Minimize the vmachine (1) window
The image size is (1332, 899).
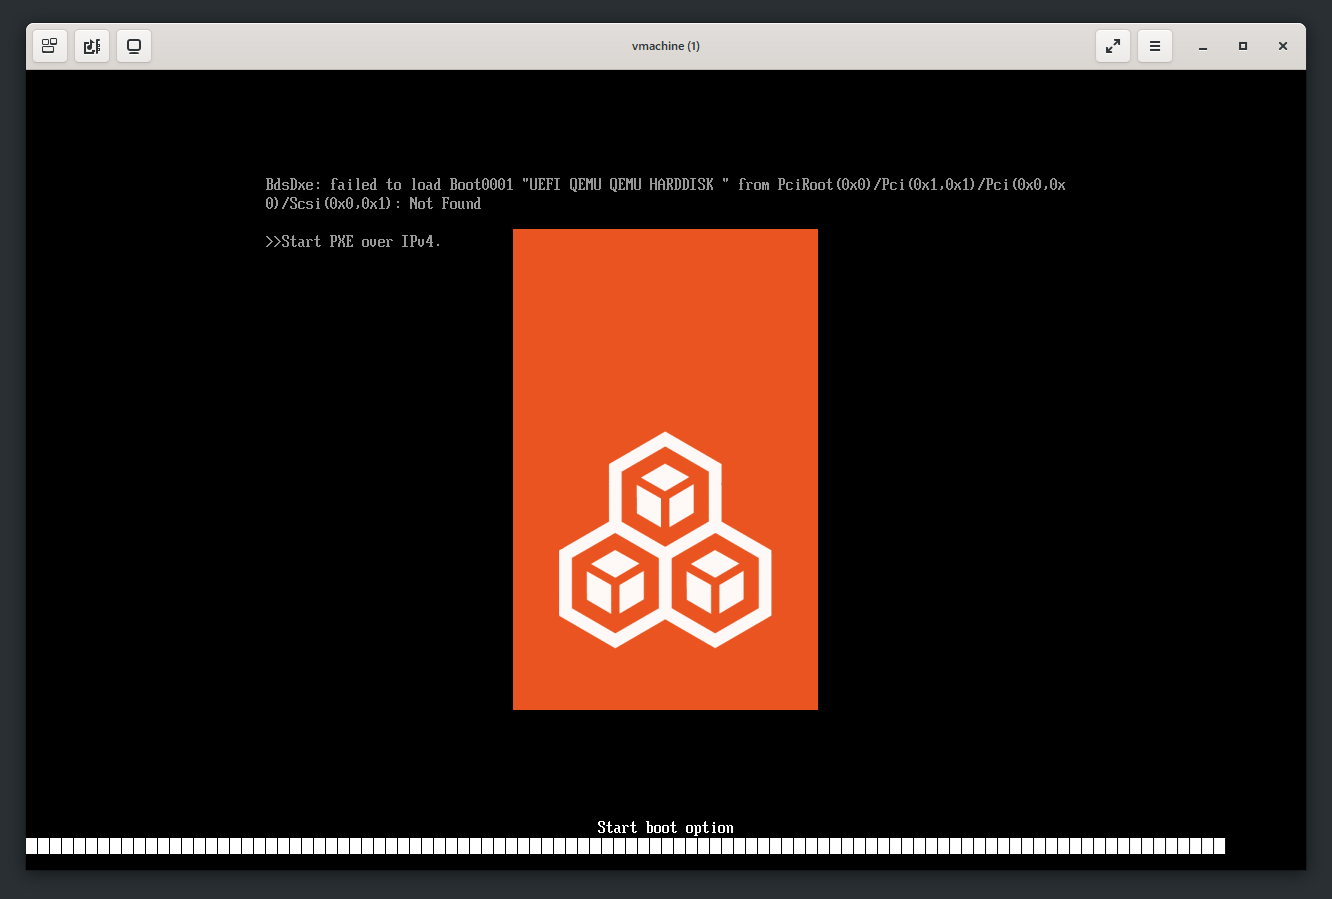(1203, 46)
